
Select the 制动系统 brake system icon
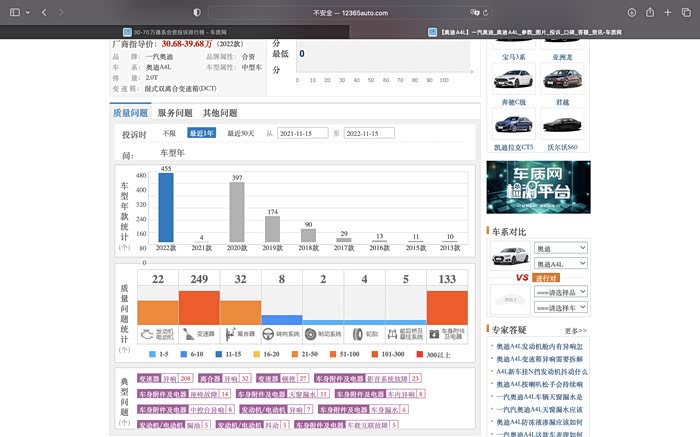tap(323, 334)
